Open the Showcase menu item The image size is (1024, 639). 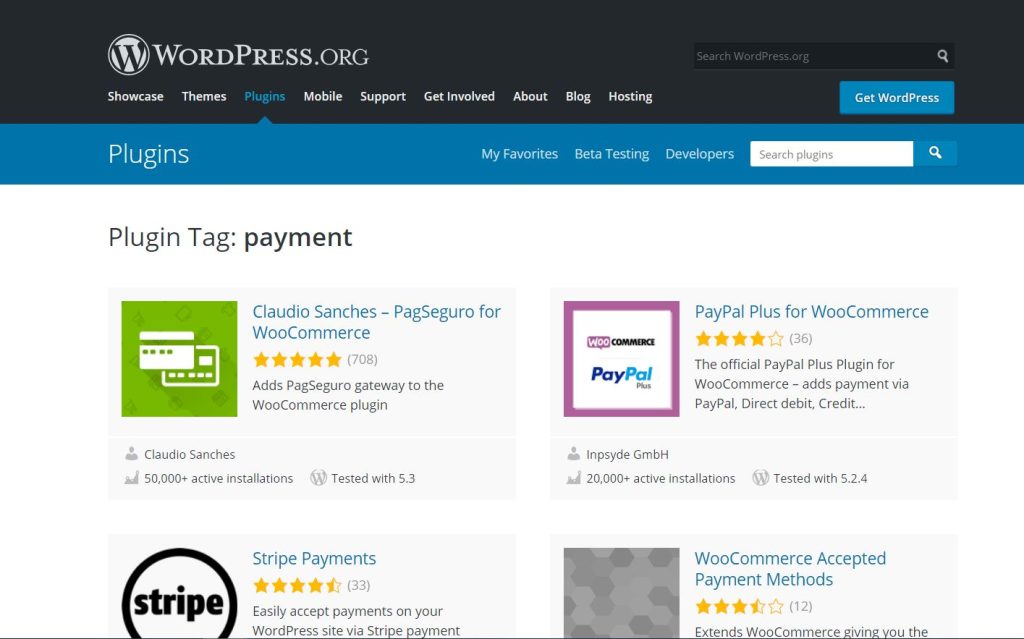[x=135, y=97]
